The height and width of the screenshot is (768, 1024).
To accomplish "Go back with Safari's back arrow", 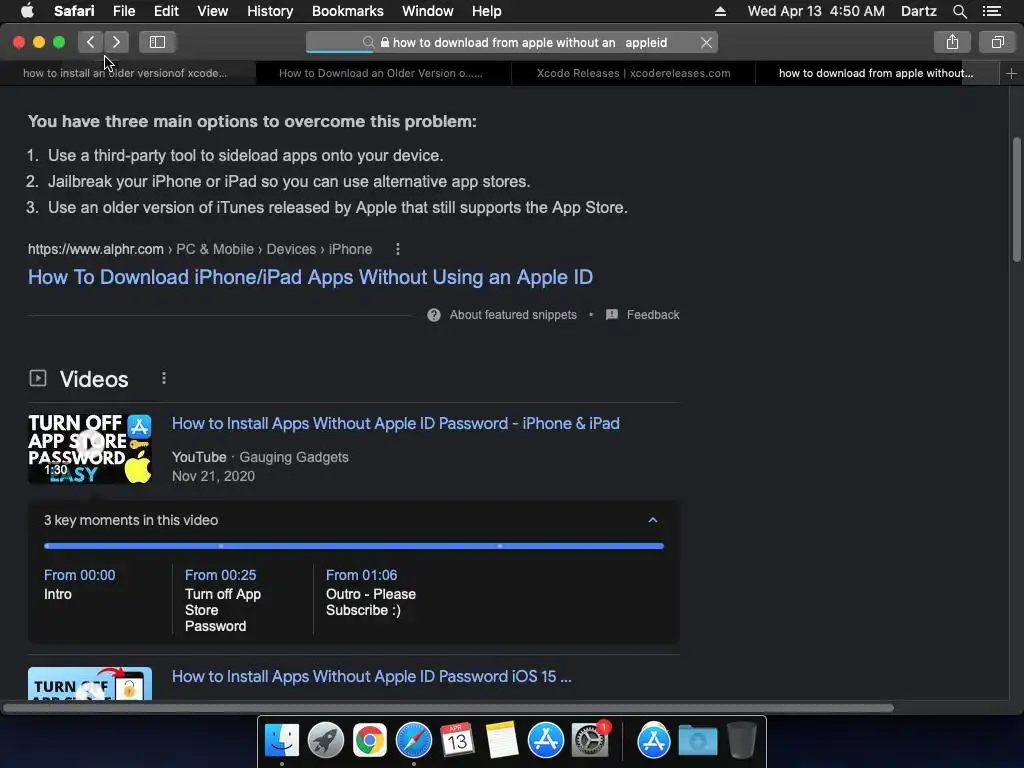I will pyautogui.click(x=91, y=42).
